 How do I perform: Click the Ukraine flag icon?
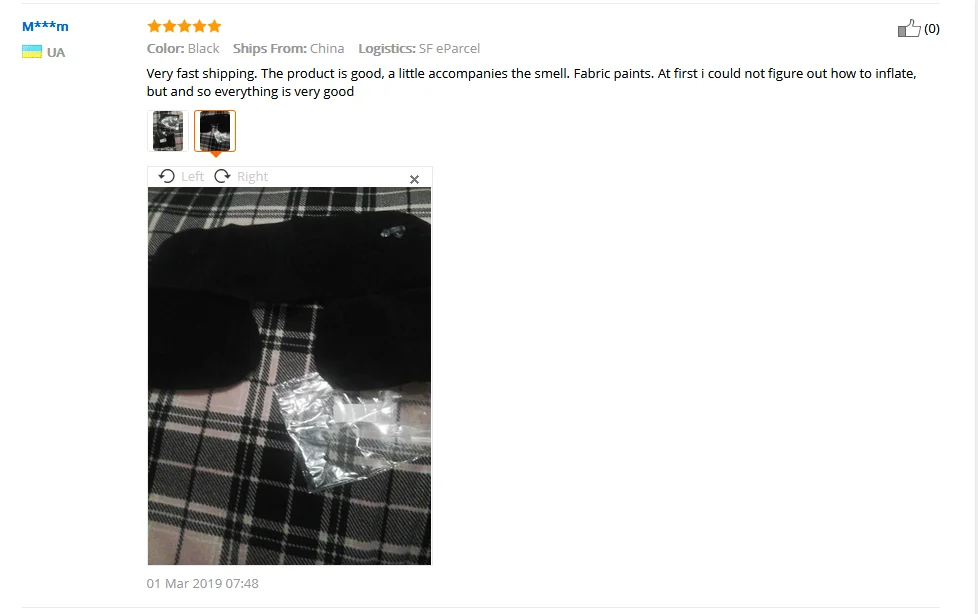coord(32,52)
